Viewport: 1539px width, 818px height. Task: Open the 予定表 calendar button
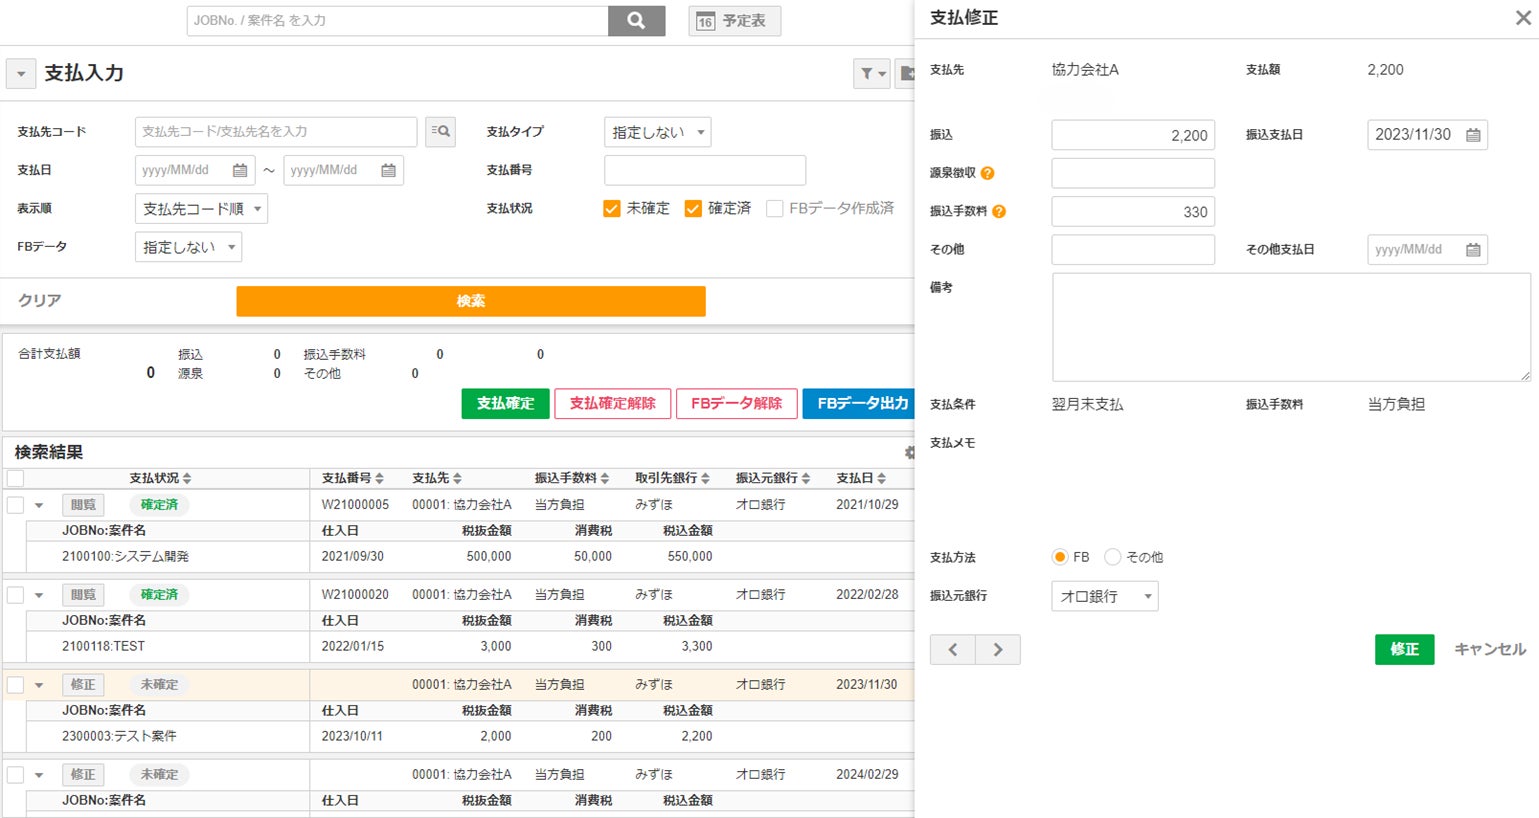tap(734, 21)
